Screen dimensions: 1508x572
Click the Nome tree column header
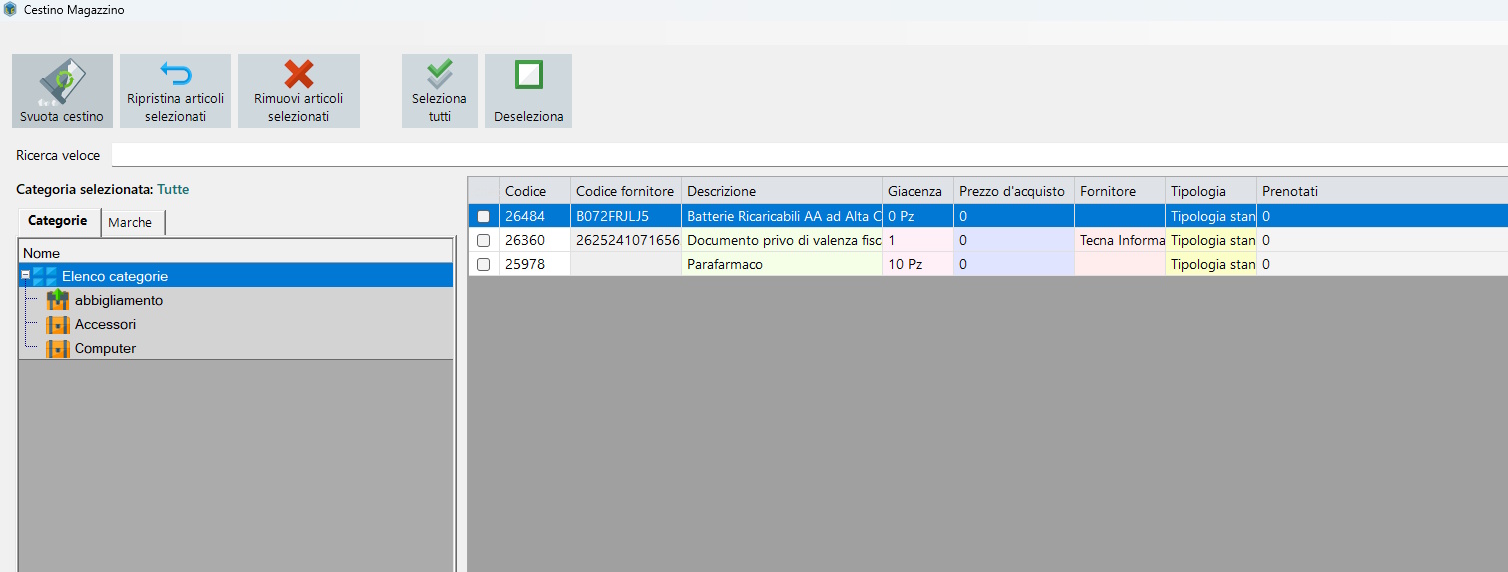(x=236, y=253)
